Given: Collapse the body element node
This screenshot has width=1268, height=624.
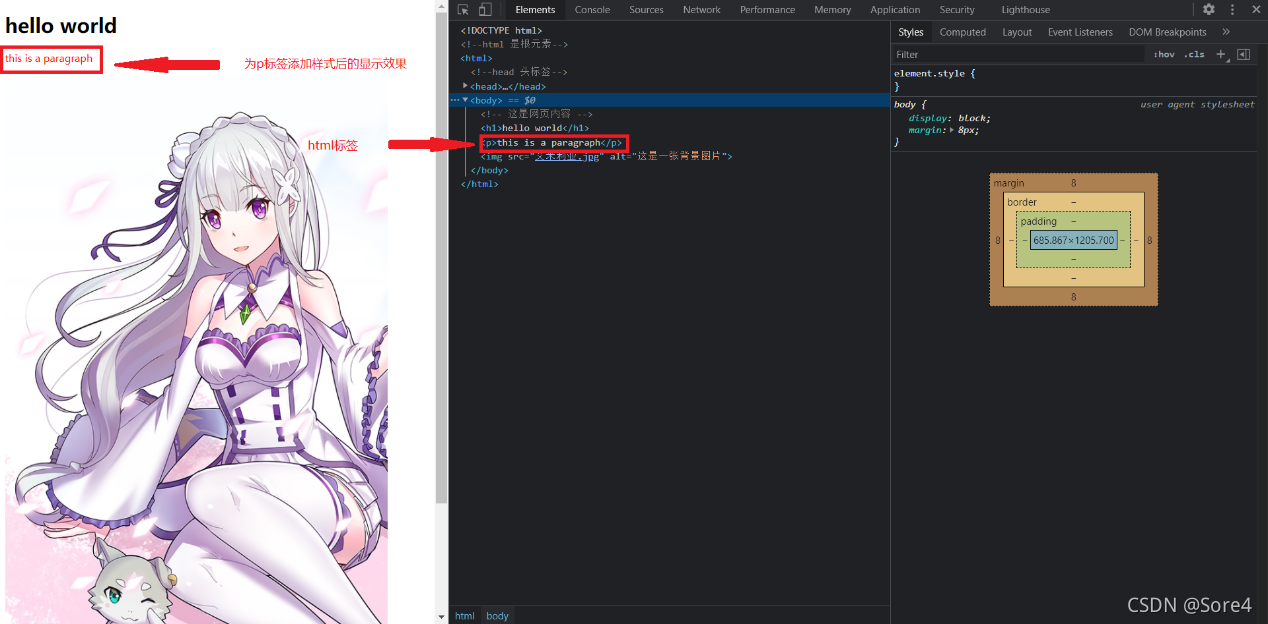Looking at the screenshot, I should [x=465, y=100].
